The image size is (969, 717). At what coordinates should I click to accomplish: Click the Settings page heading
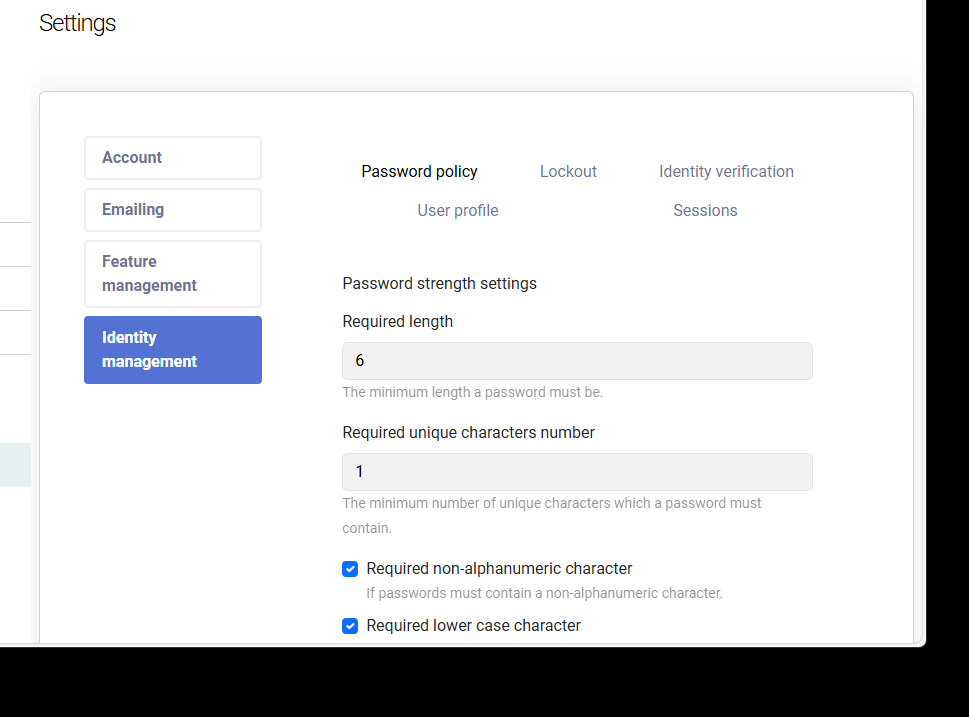pyautogui.click(x=77, y=23)
